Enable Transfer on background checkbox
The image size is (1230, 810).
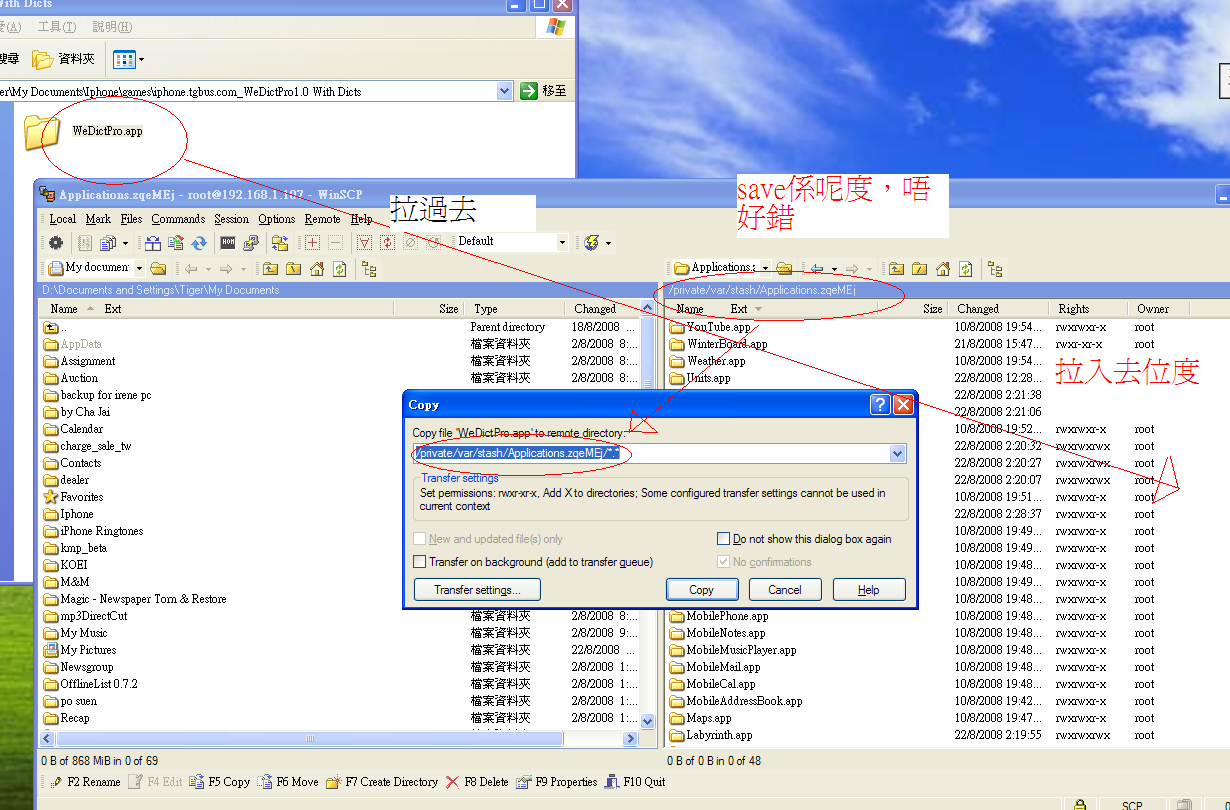pos(420,562)
